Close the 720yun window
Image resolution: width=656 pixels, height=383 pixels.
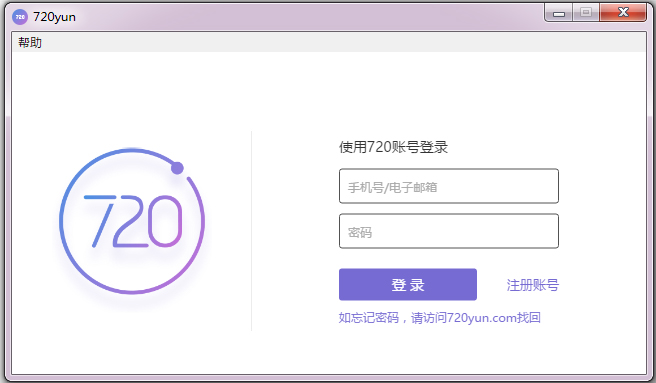623,13
